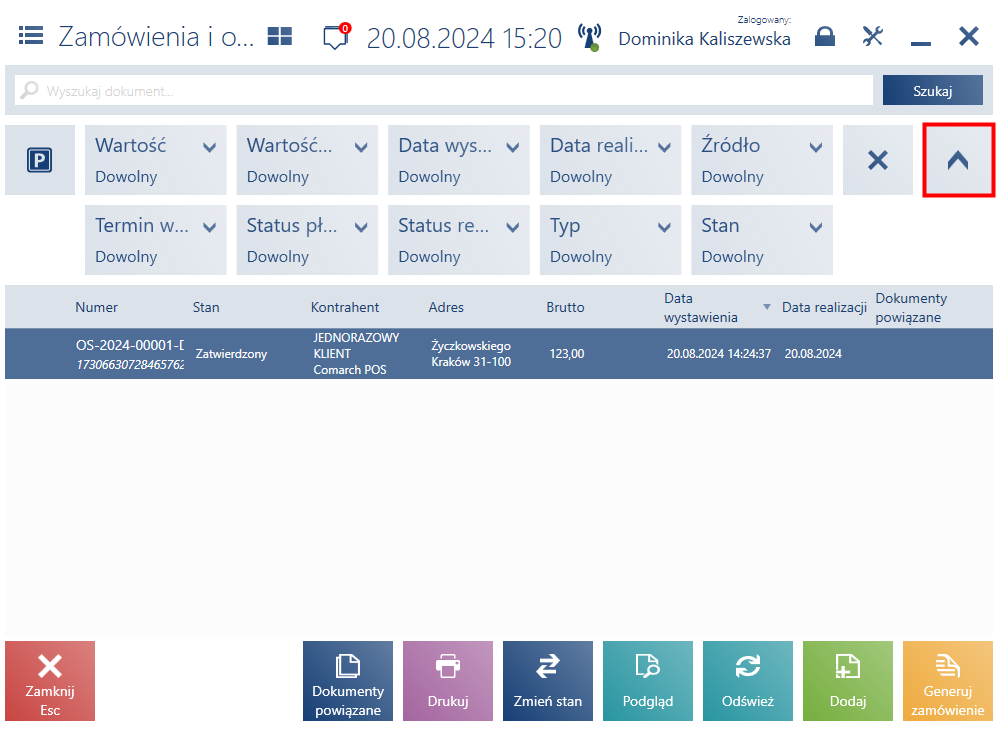Clear all filters with X icon
The image size is (1000, 731).
point(878,160)
